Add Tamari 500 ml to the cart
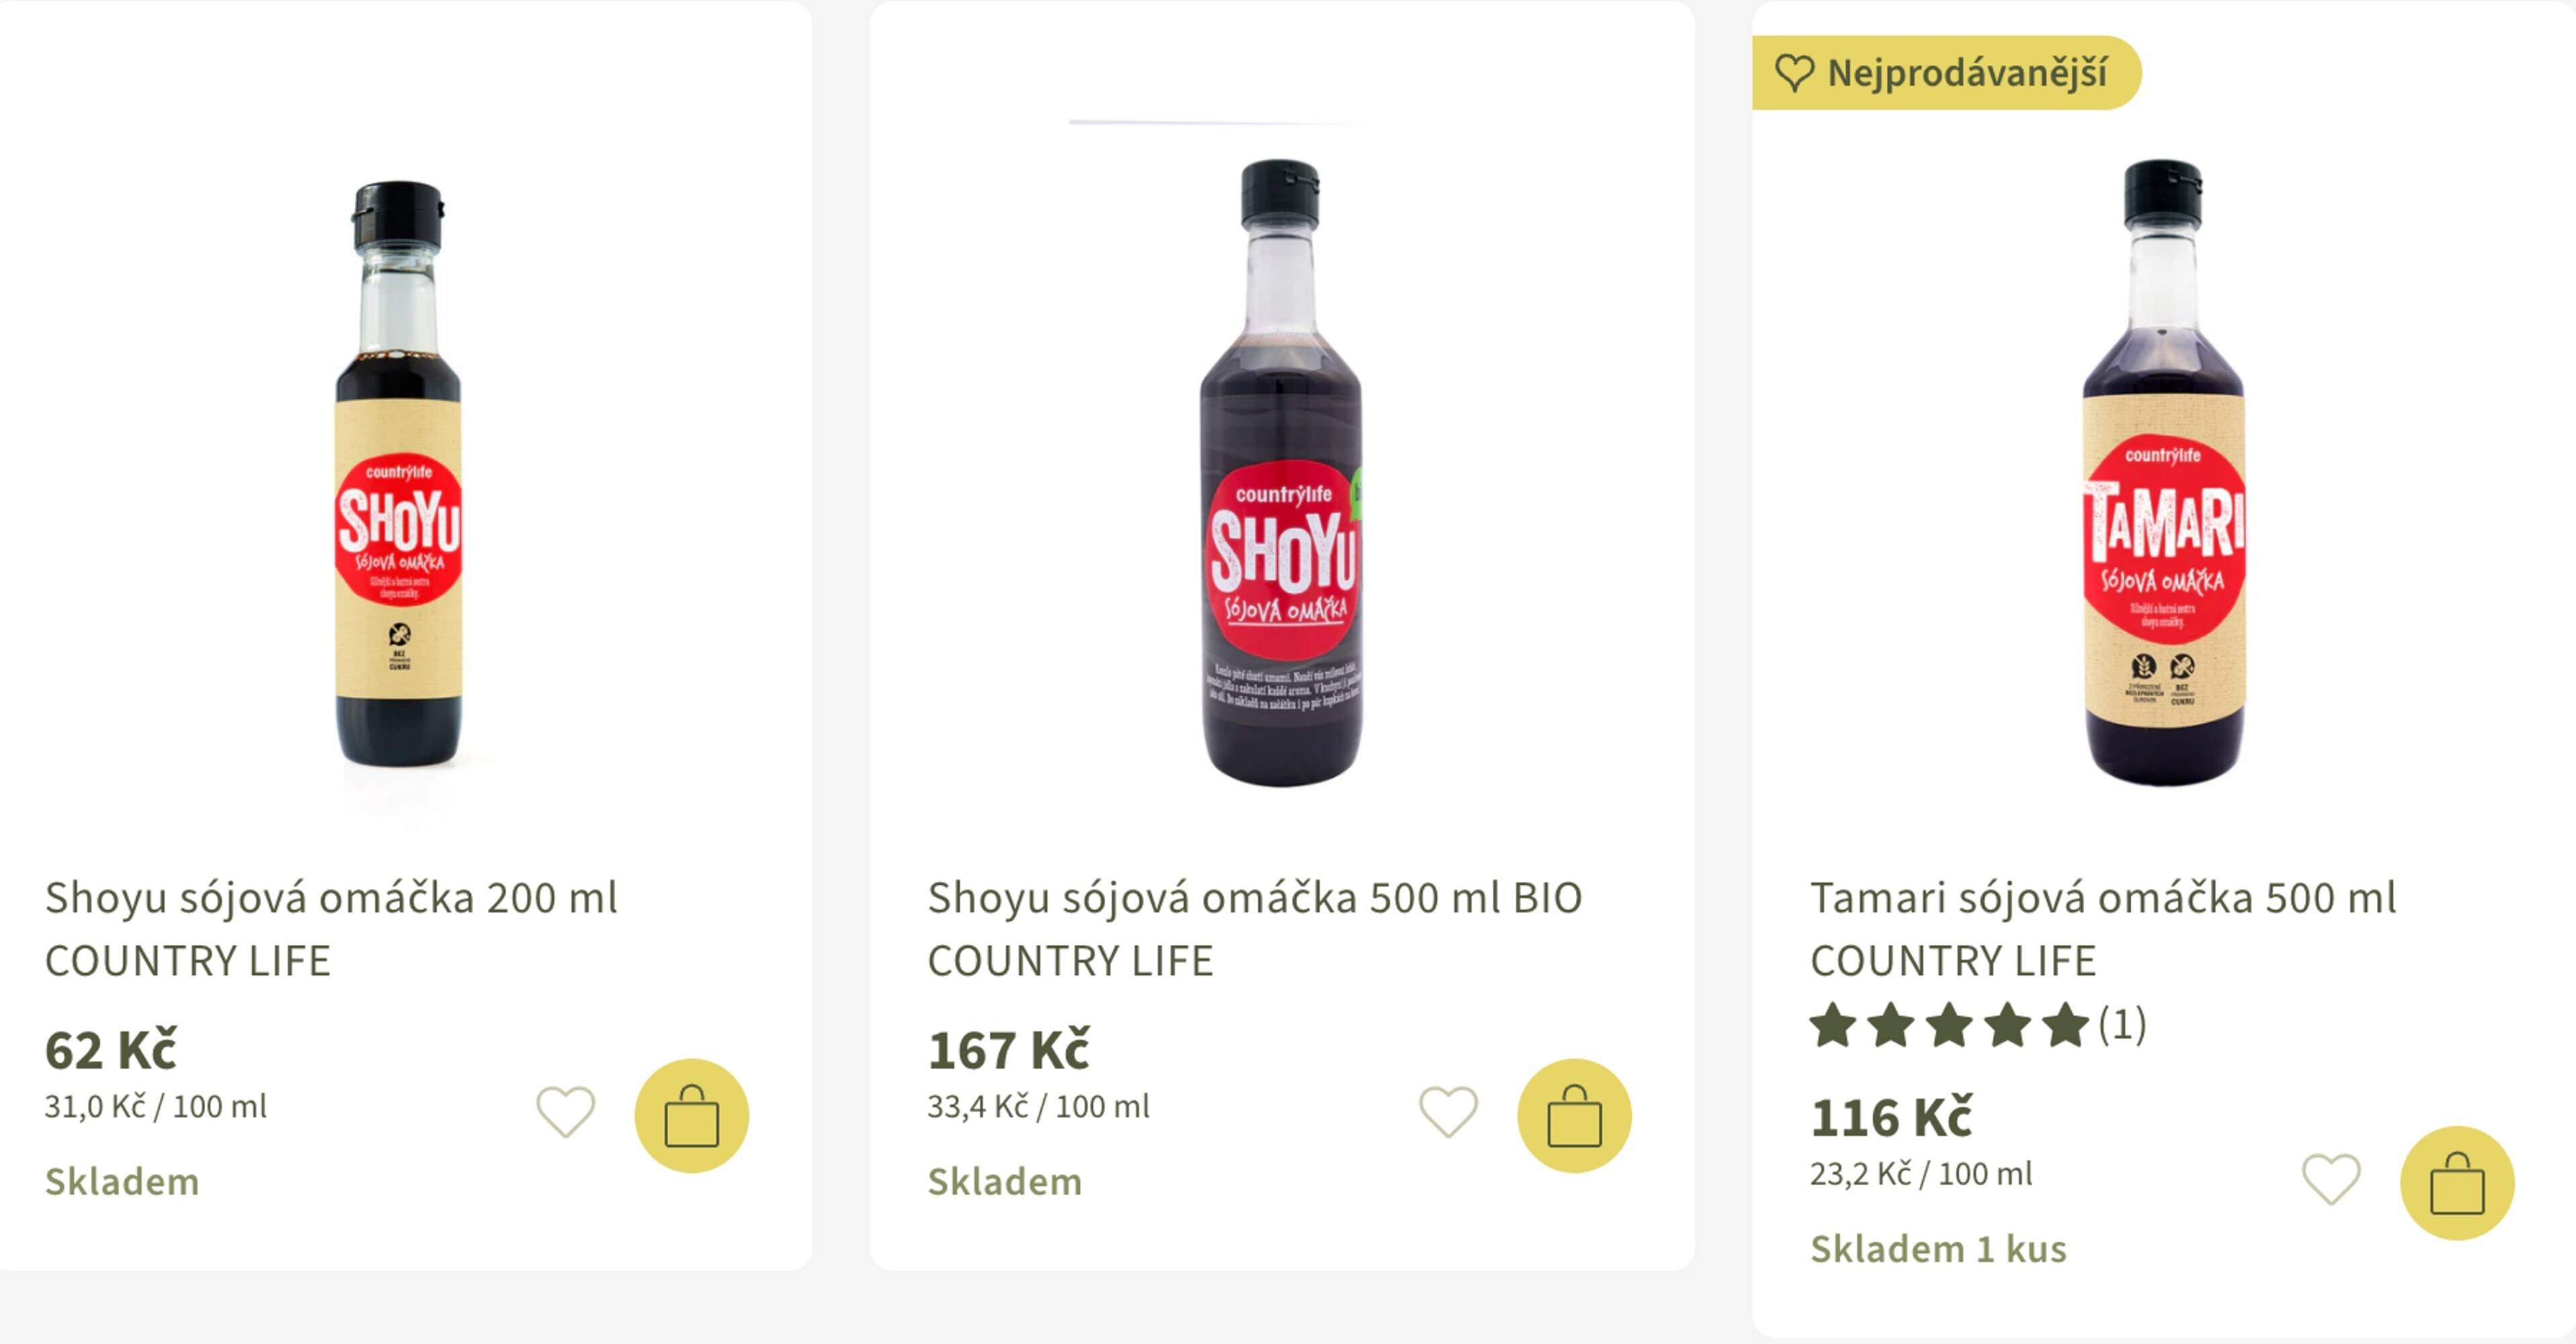 tap(2456, 1183)
